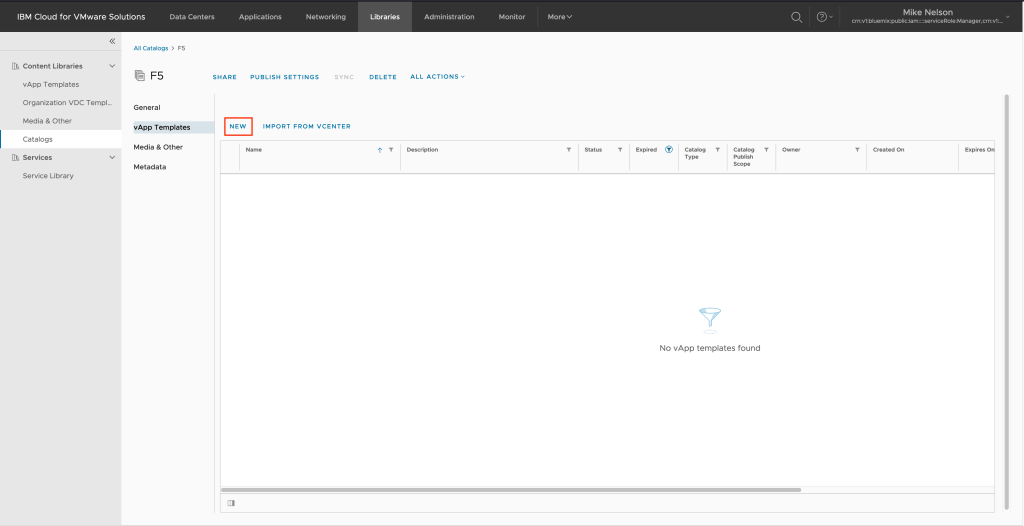Open the column chooser icon below grid

click(x=231, y=502)
